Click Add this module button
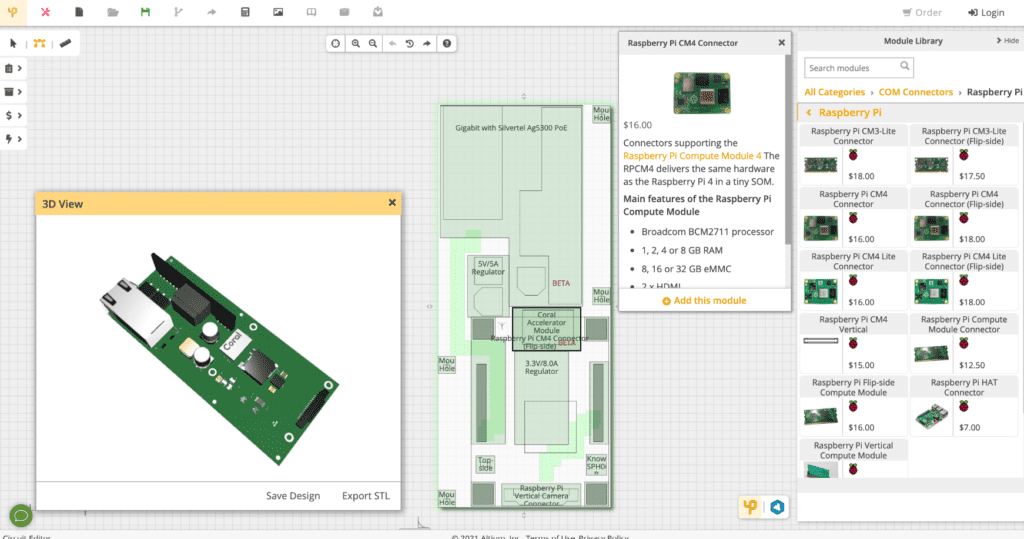Screen dimensions: 1024x539 point(704,301)
